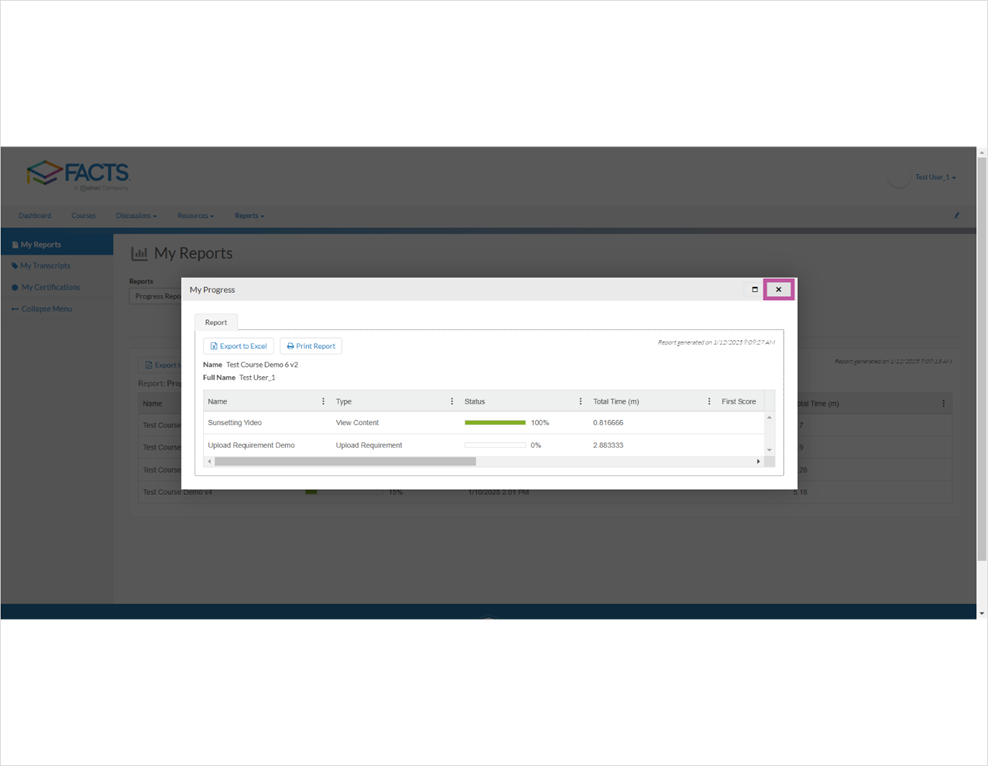
Task: Expand the Discussions navigation dropdown
Action: click(137, 215)
